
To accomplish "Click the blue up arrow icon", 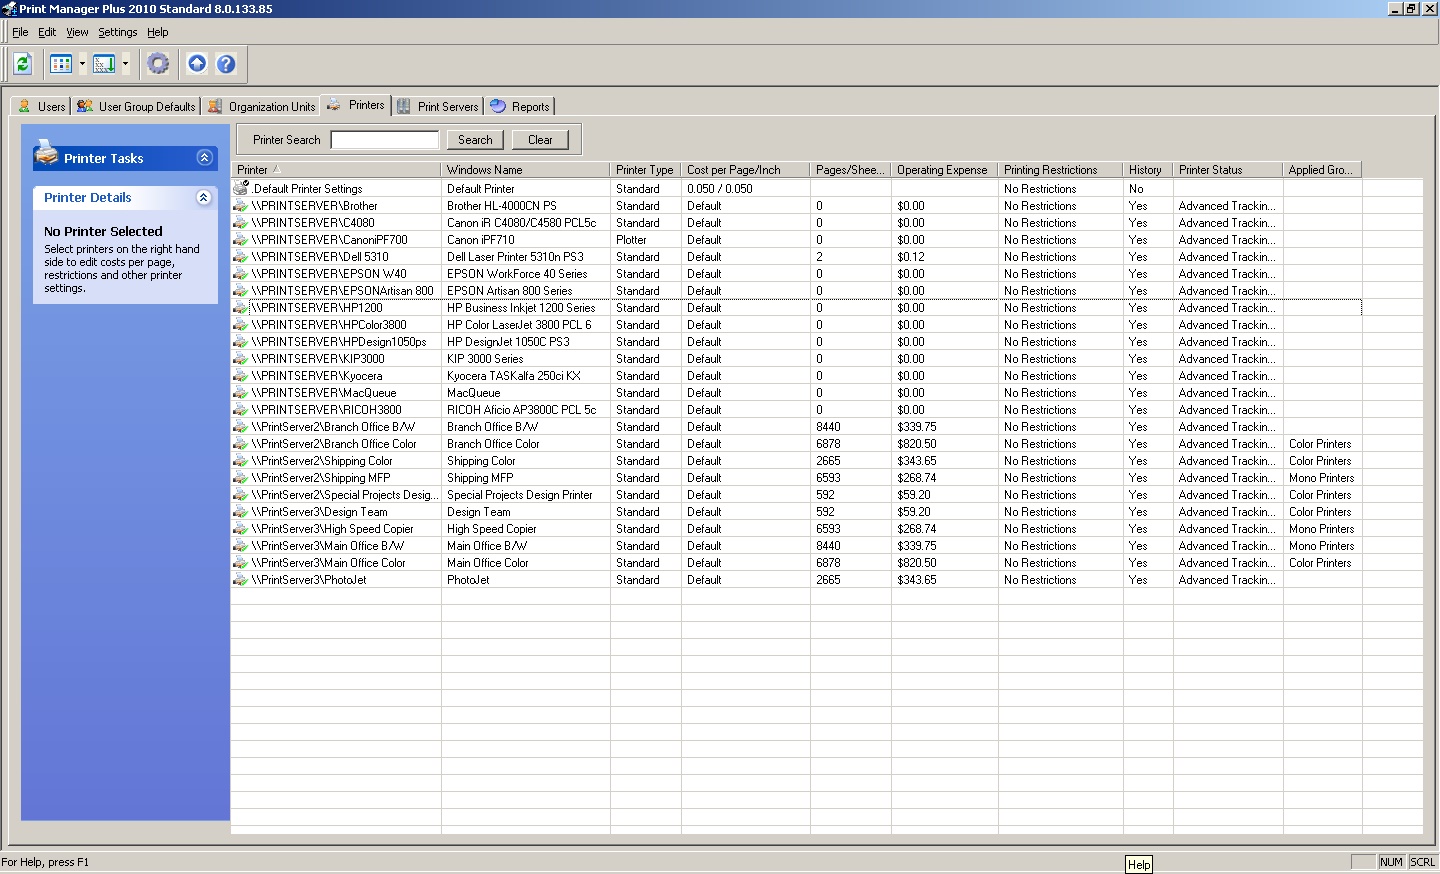I will click(197, 64).
